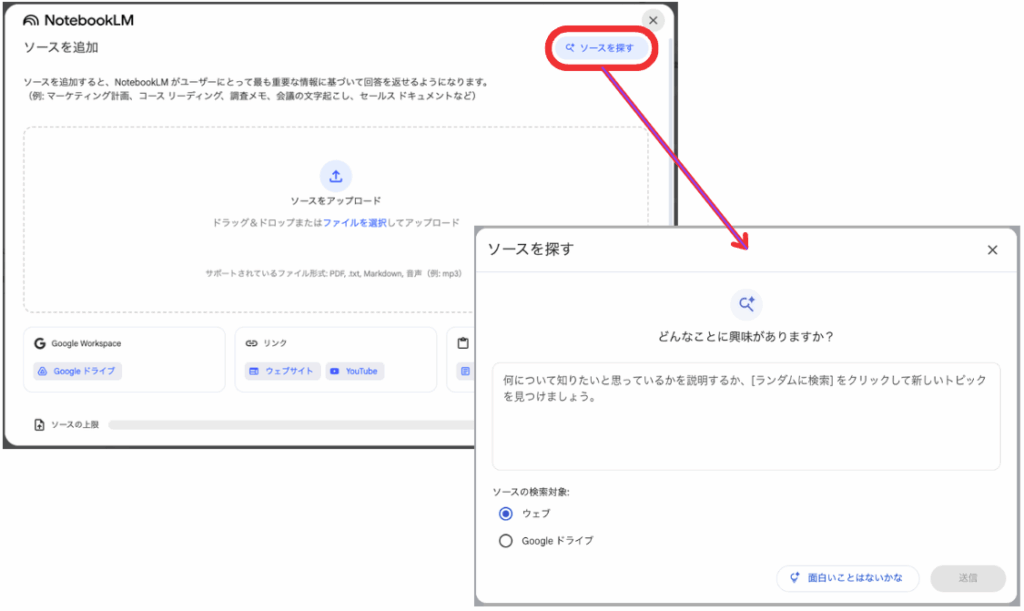This screenshot has height=611, width=1024.
Task: Click the sparkle search icon in the dialog
Action: tap(746, 304)
